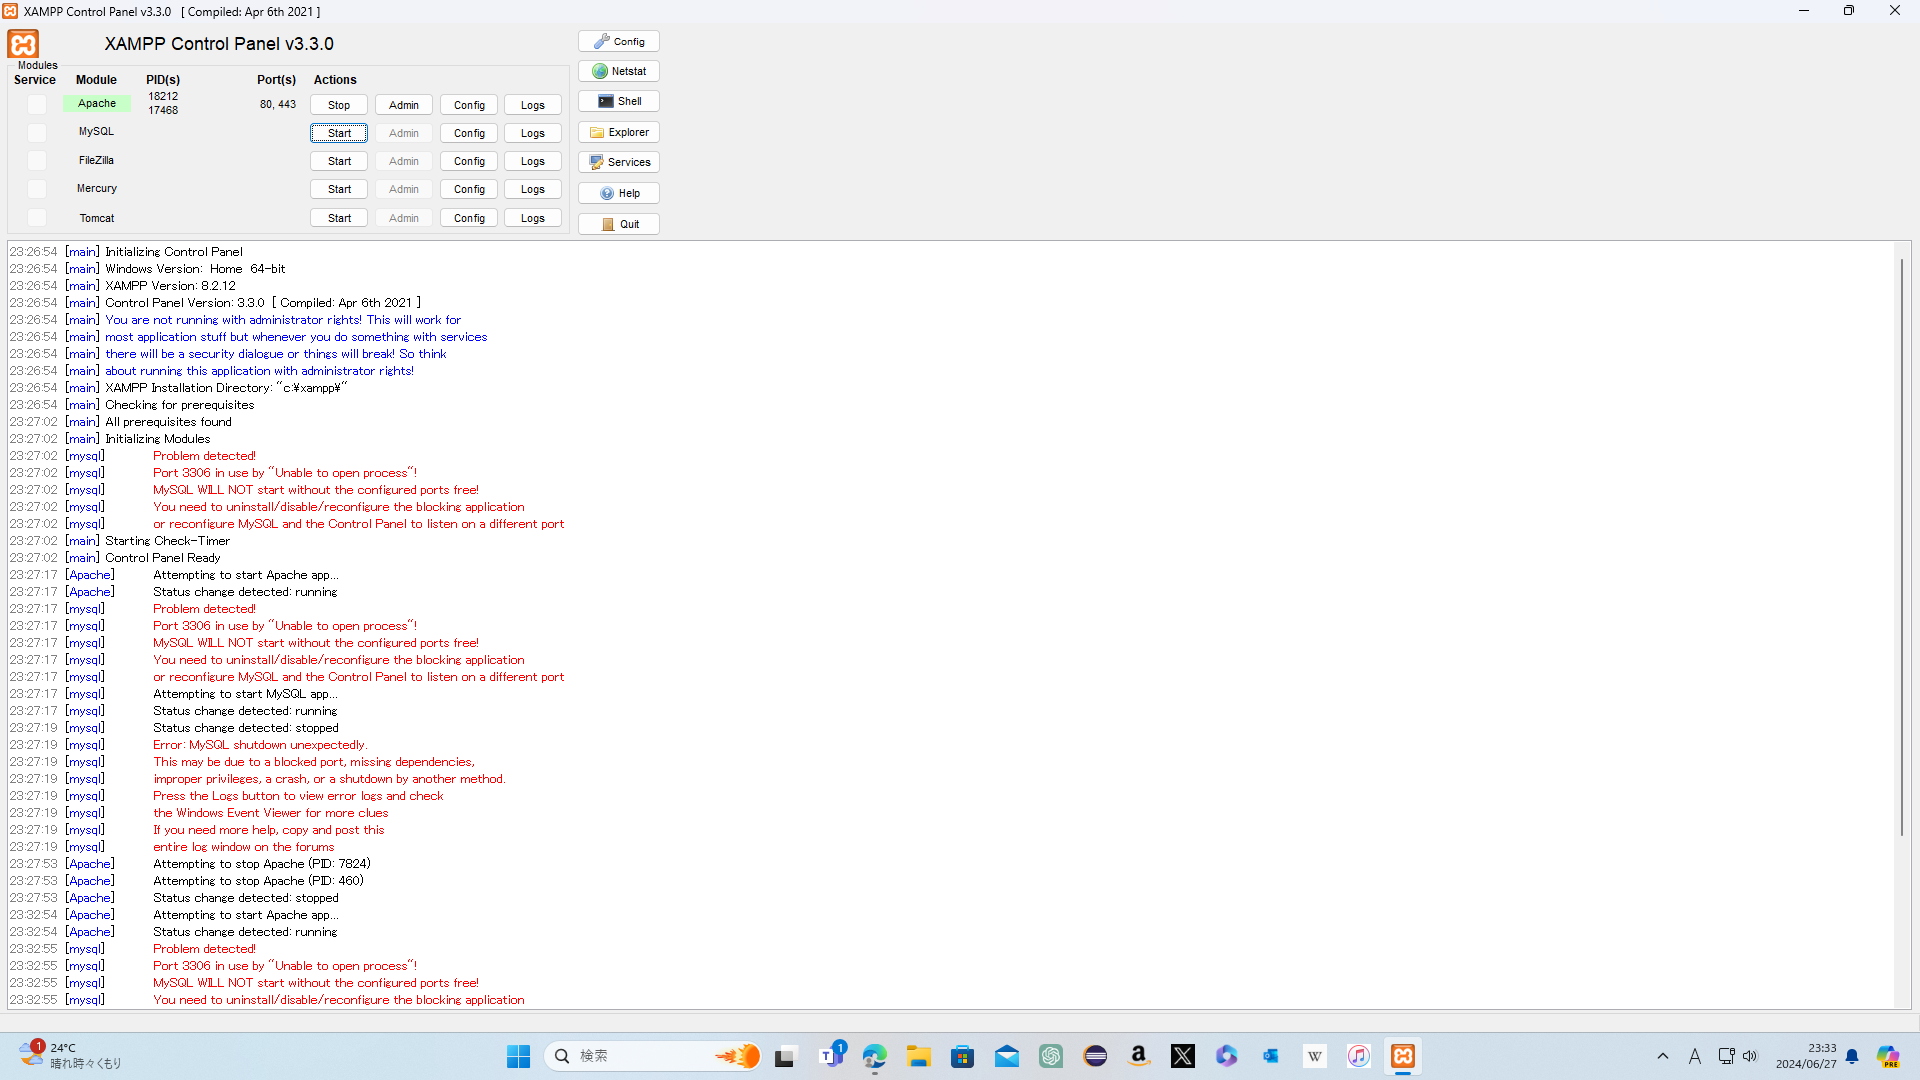Click the XAMPP logo in the header
This screenshot has height=1080, width=1920.
[x=23, y=44]
